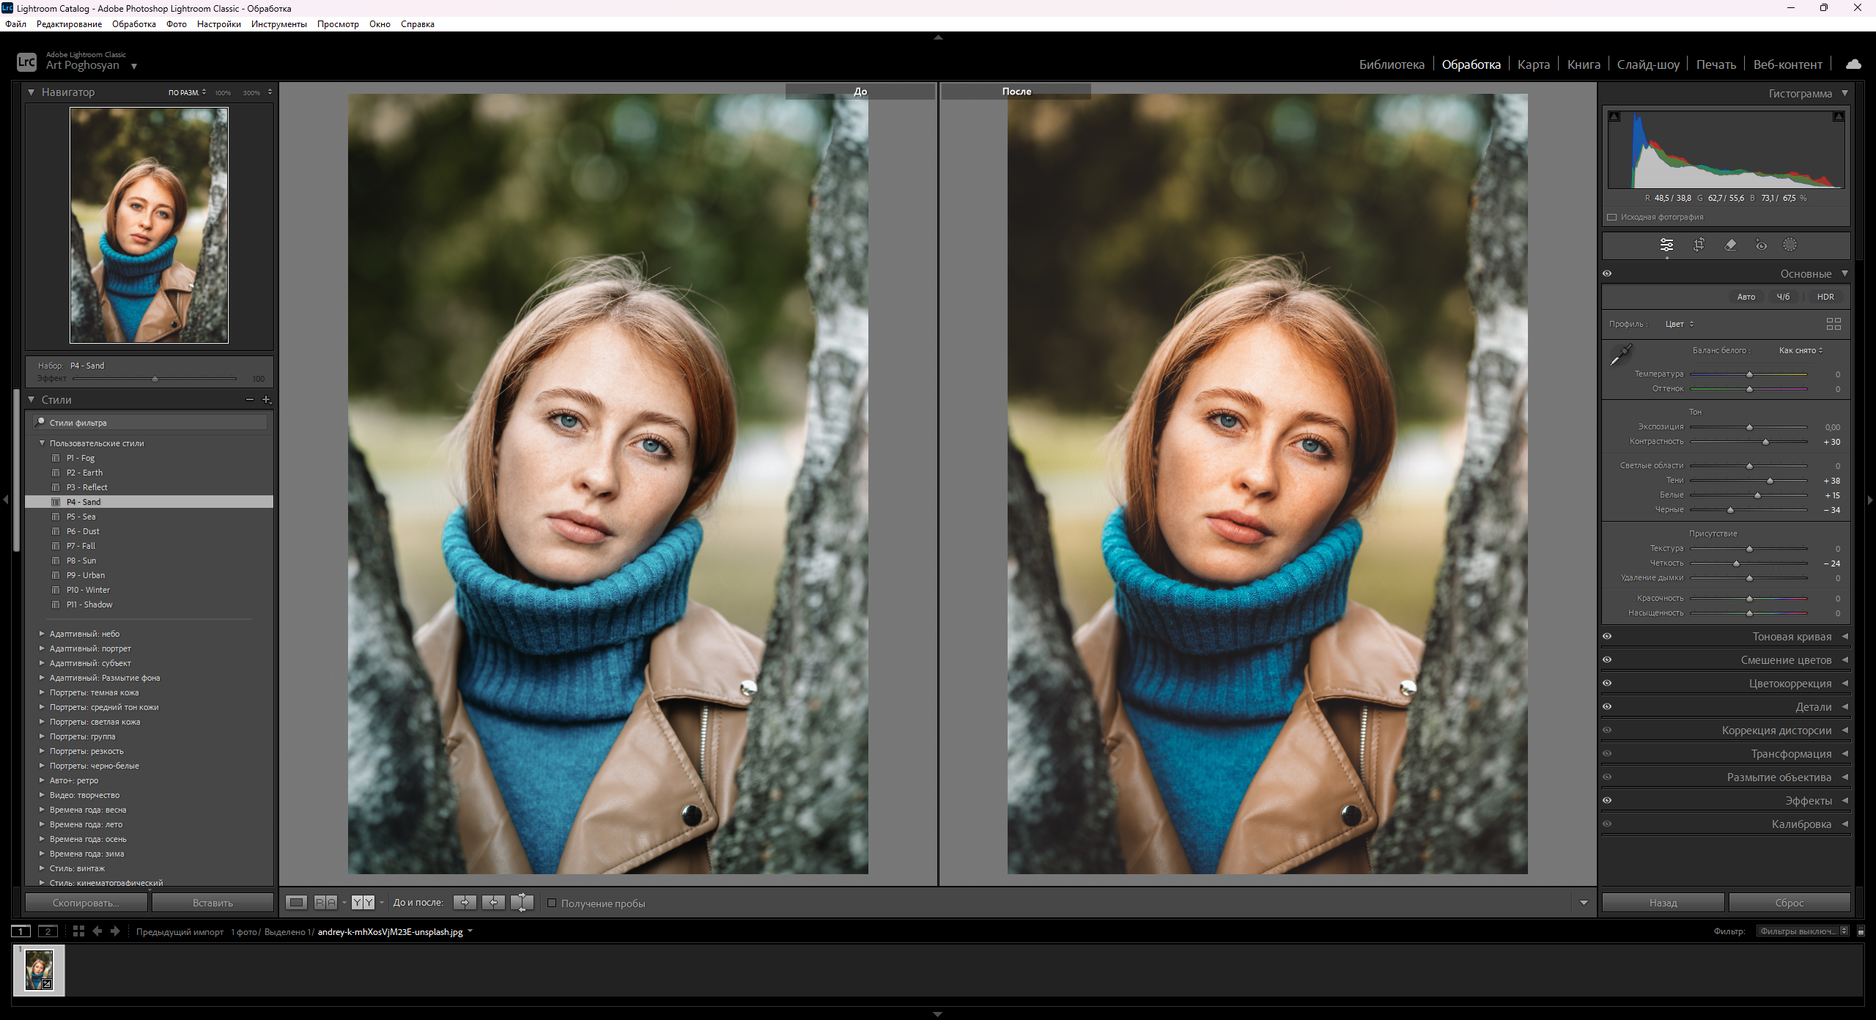Expand the Цветокоррекция panel

[x=1789, y=683]
